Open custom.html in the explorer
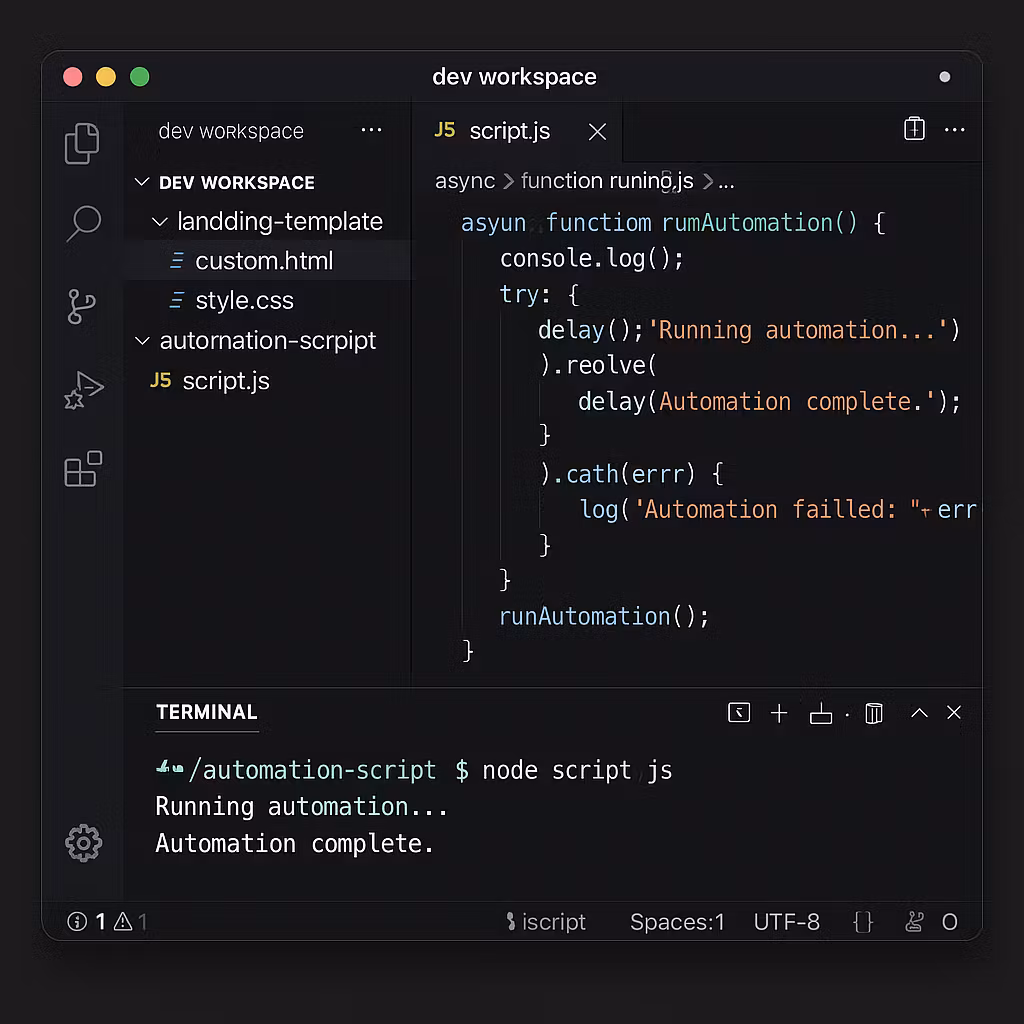The height and width of the screenshot is (1024, 1024). pyautogui.click(x=264, y=261)
